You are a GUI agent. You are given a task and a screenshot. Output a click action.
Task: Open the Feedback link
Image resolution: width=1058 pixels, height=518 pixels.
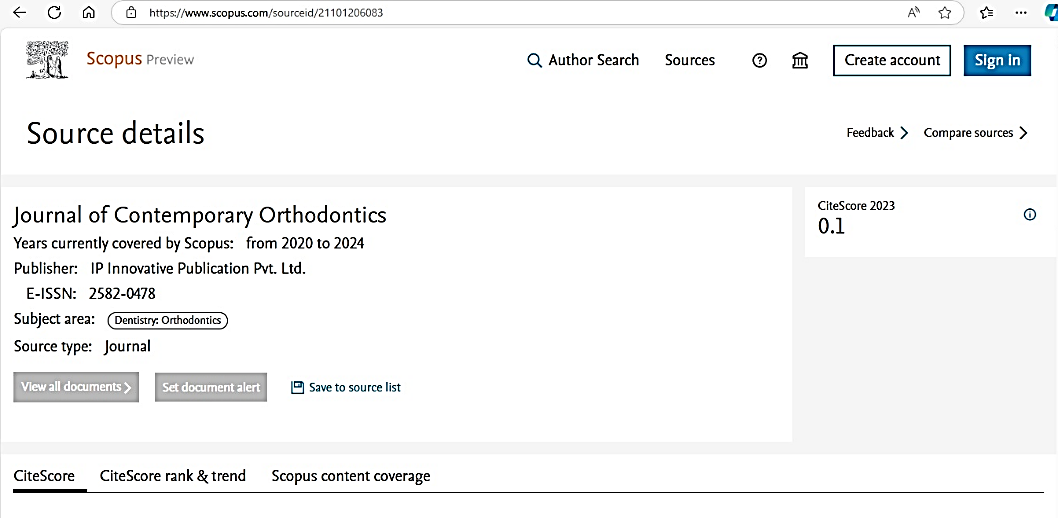[877, 133]
